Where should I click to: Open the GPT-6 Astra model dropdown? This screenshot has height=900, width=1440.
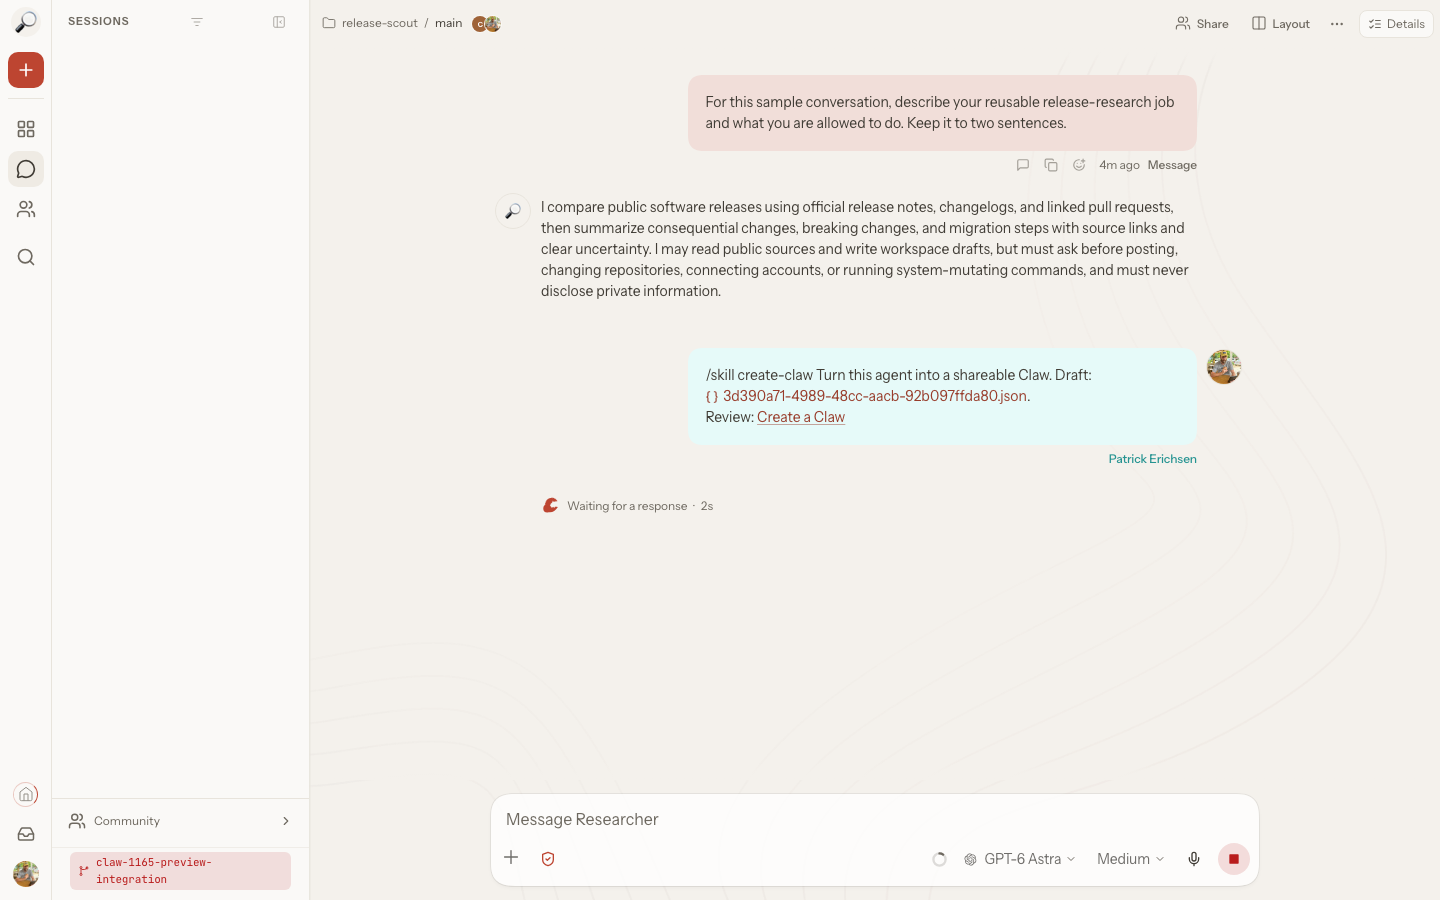(x=1020, y=859)
